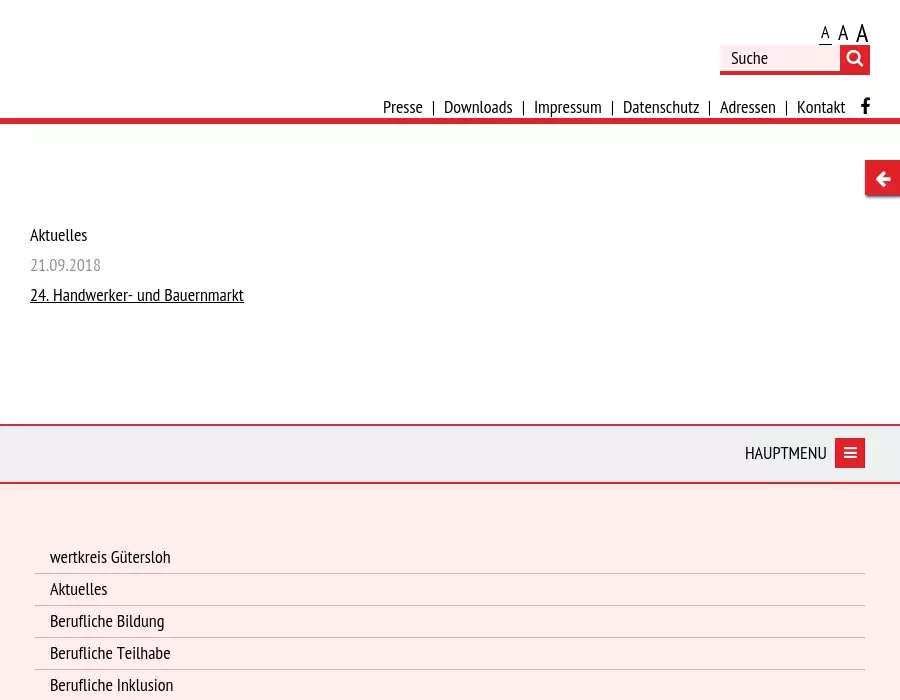Open the 24. Handwerker- und Bauernmarkt article

coord(137,295)
